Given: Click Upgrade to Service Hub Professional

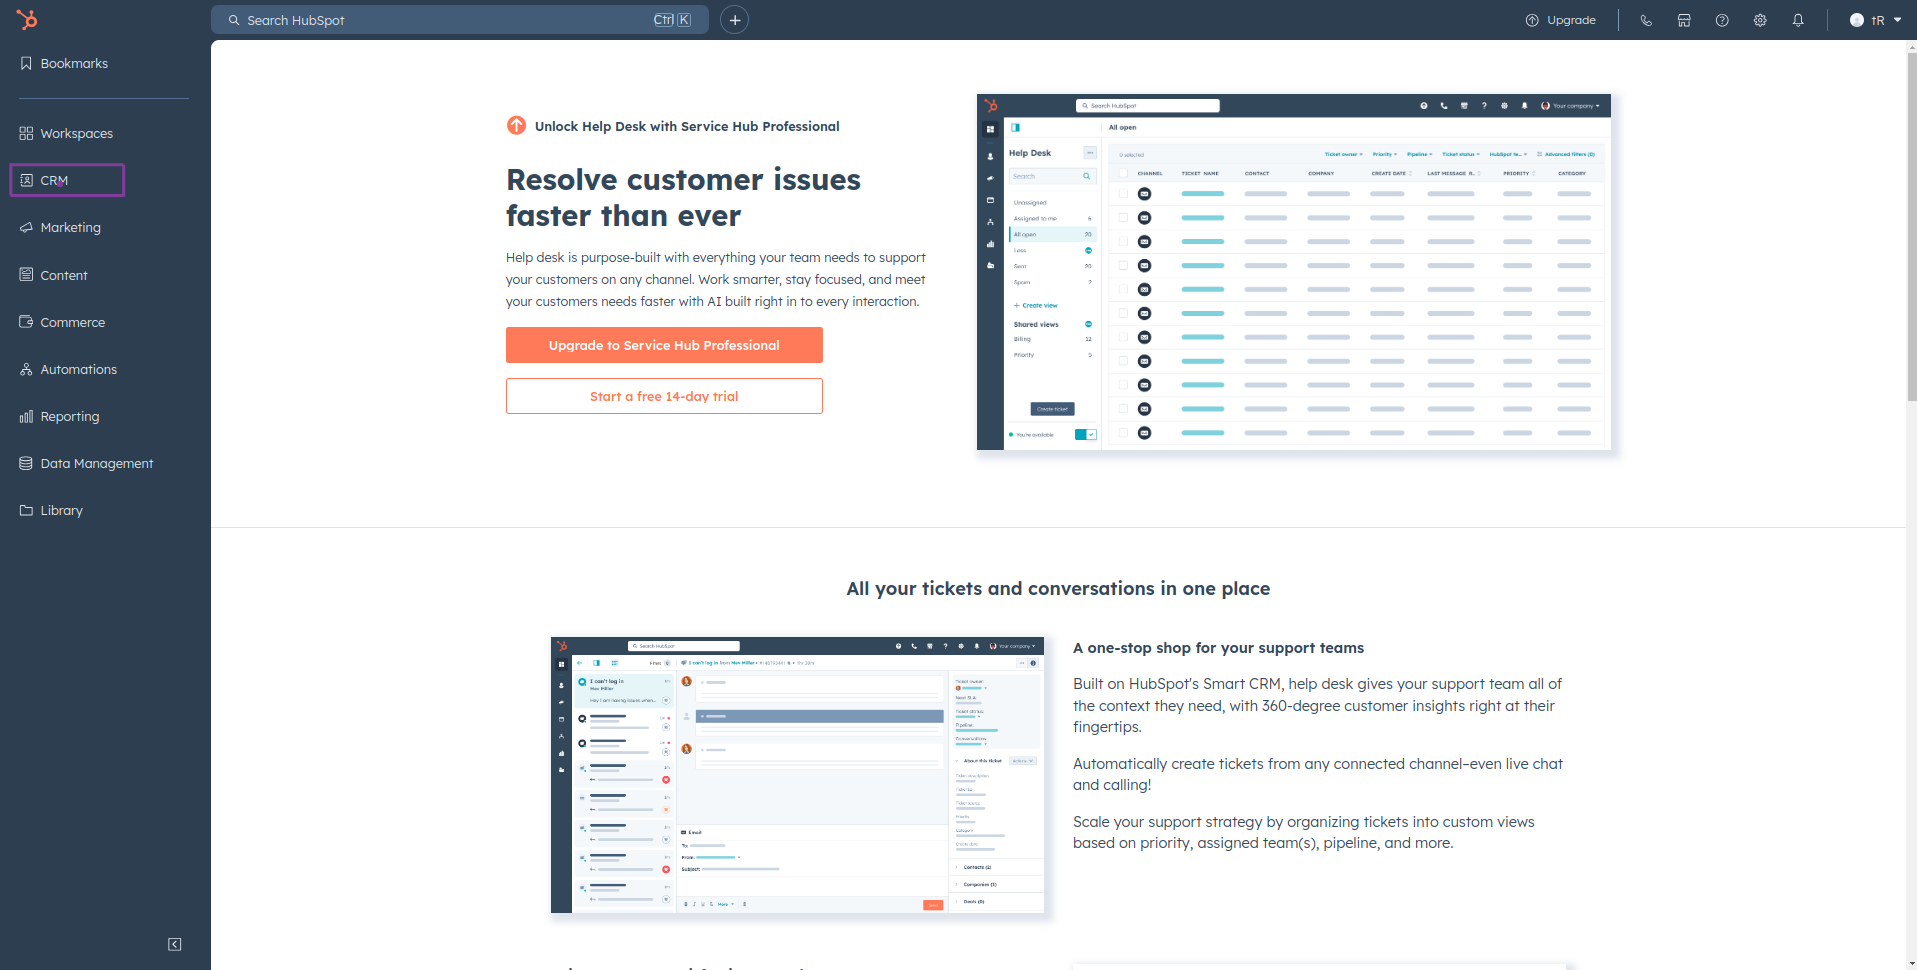Looking at the screenshot, I should click(x=664, y=345).
